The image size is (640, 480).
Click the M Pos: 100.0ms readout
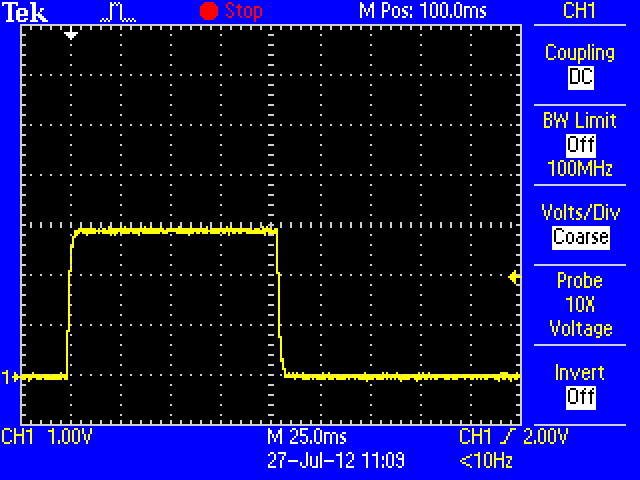click(422, 11)
